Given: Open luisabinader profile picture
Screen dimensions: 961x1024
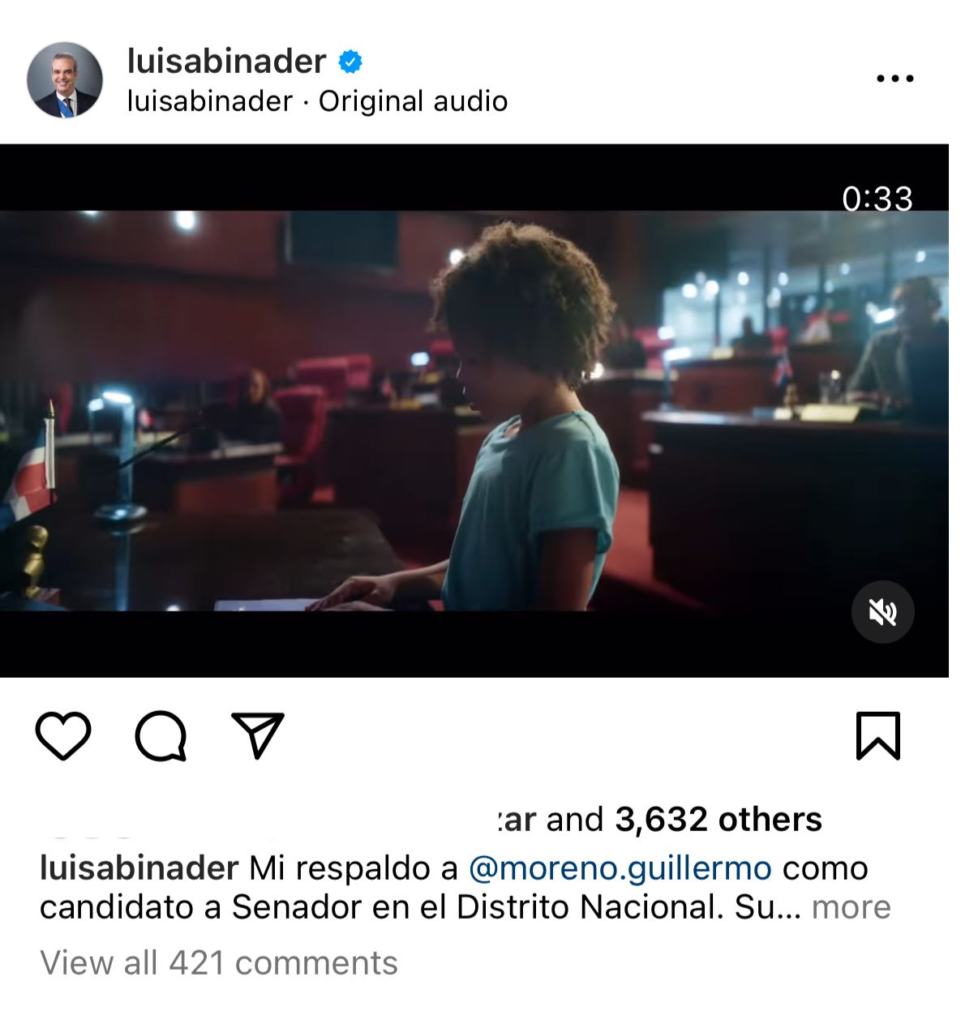Looking at the screenshot, I should coord(65,80).
